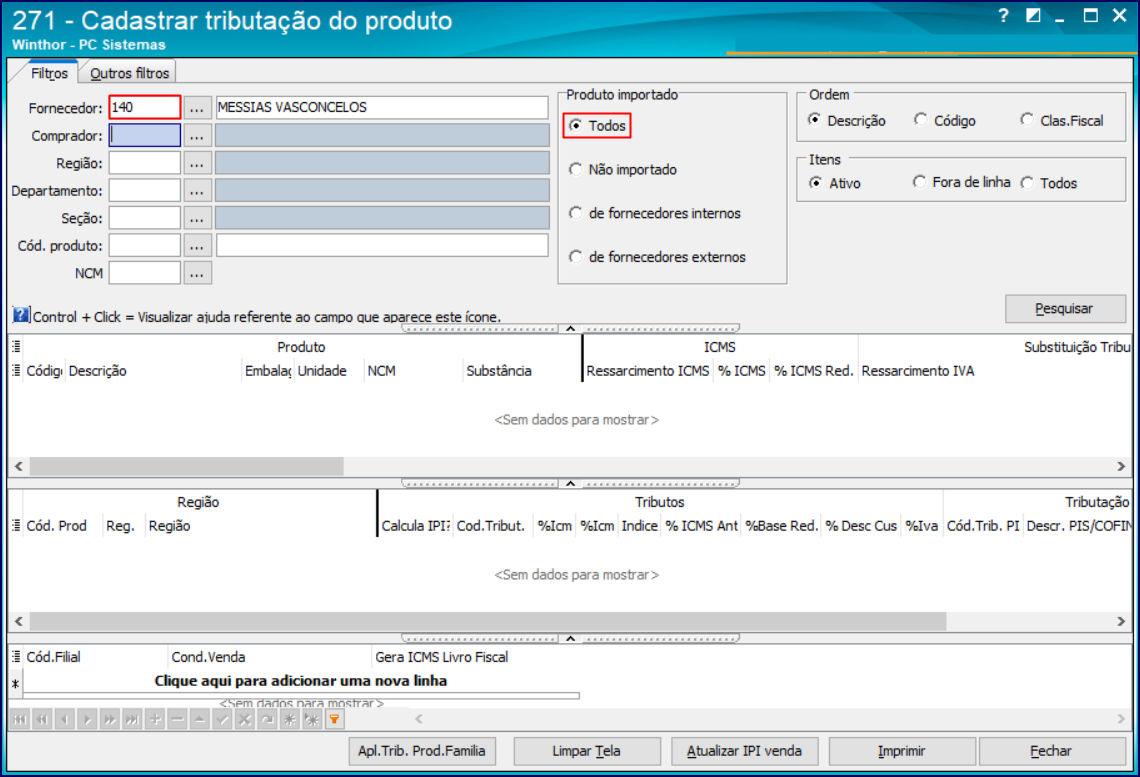Screen dimensions: 1140x777
Task: Refresh data navigator icon
Action: click(x=268, y=720)
